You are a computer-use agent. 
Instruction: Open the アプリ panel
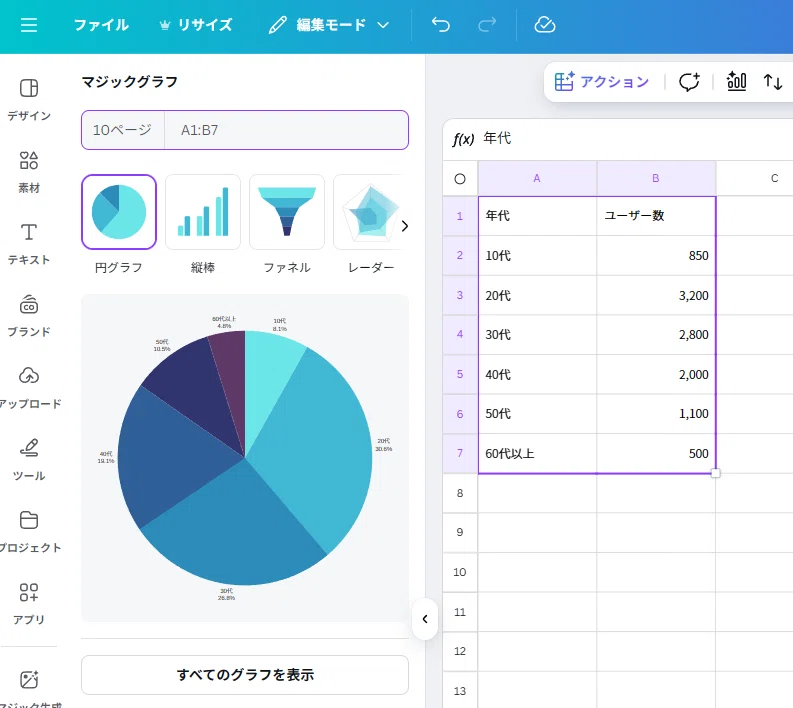(x=29, y=604)
